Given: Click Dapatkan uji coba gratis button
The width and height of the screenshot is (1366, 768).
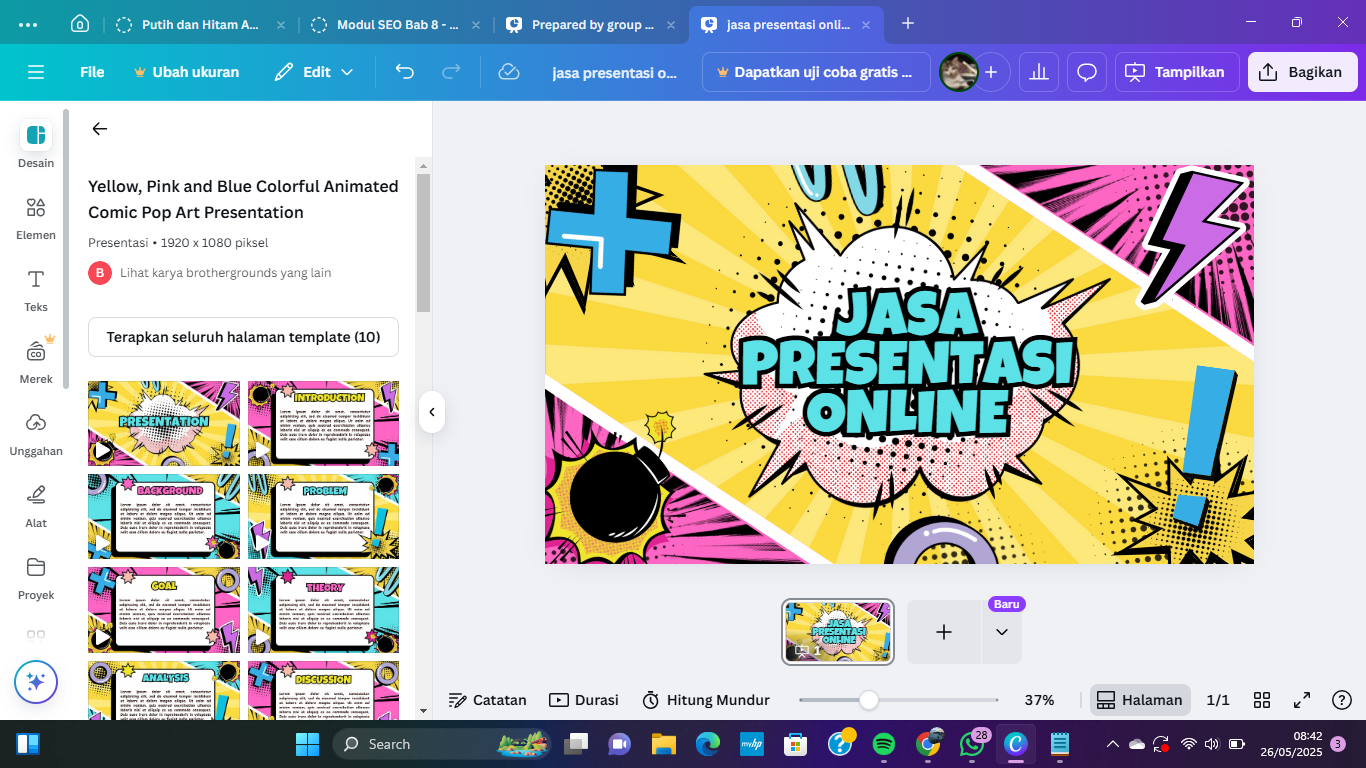Looking at the screenshot, I should [816, 72].
